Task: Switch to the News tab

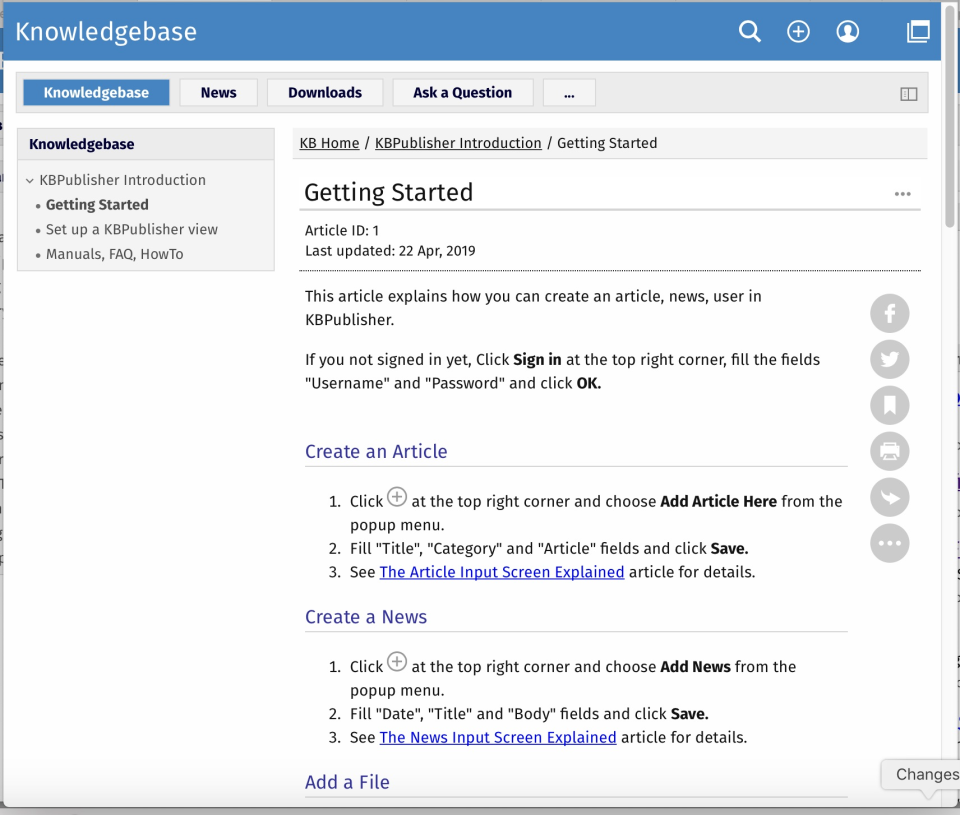Action: pos(218,92)
